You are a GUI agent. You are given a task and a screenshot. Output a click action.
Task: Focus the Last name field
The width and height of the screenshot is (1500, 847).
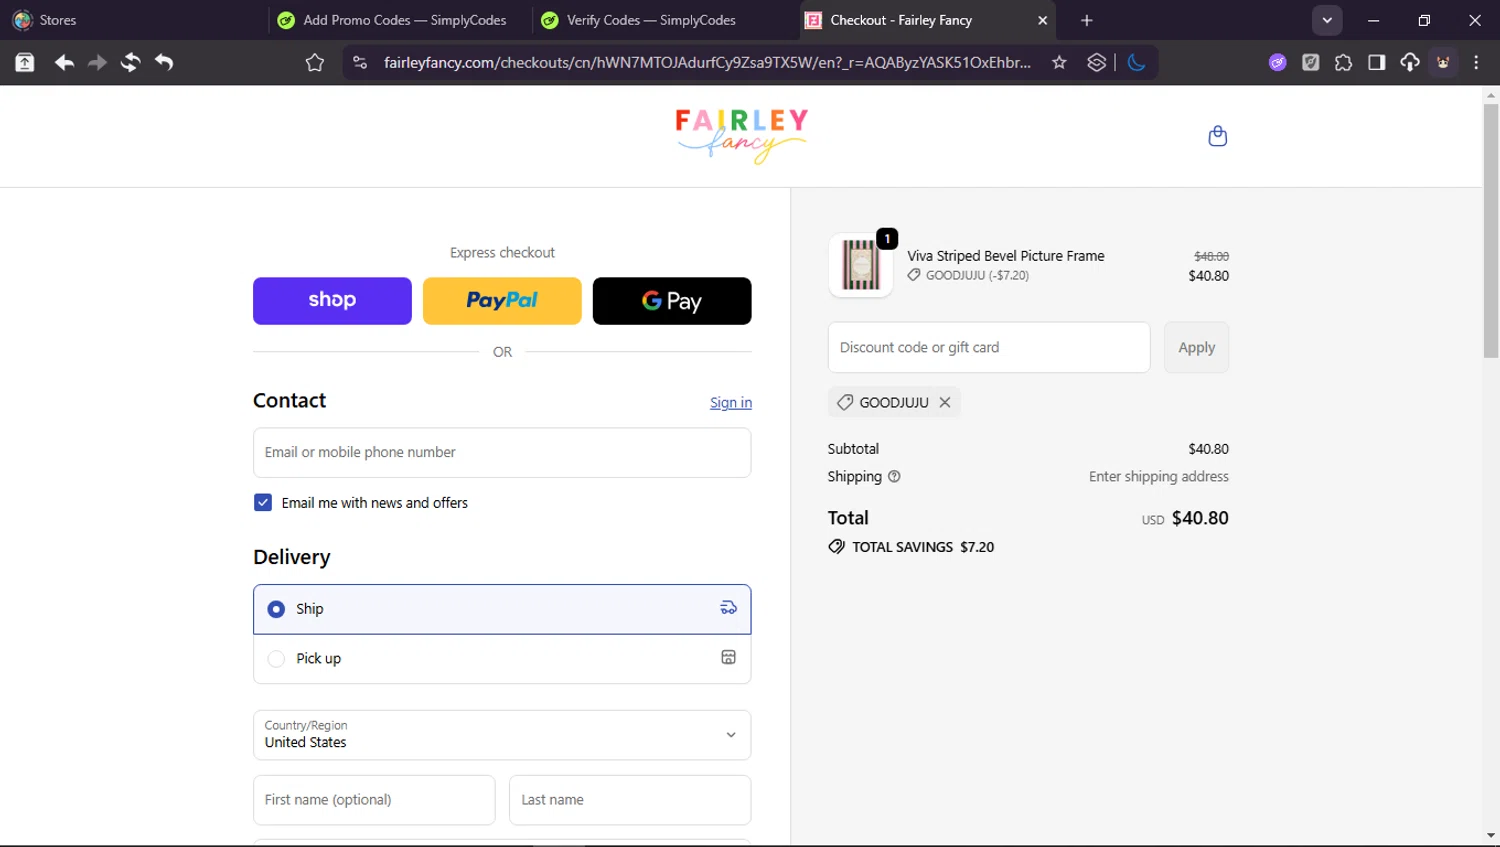click(x=630, y=800)
